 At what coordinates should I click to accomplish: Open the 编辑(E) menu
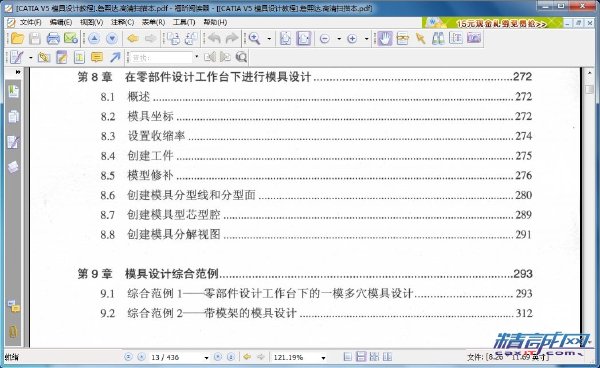61,22
